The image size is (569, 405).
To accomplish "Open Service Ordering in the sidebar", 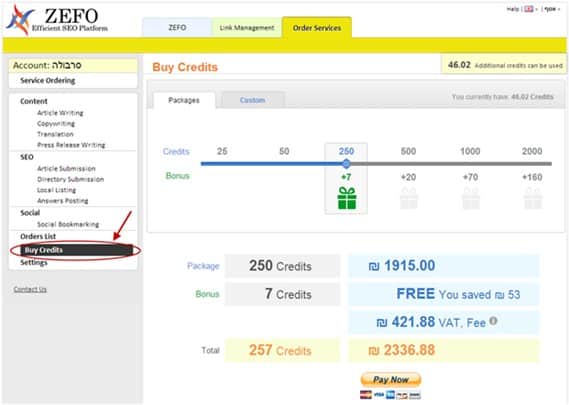I will [48, 81].
